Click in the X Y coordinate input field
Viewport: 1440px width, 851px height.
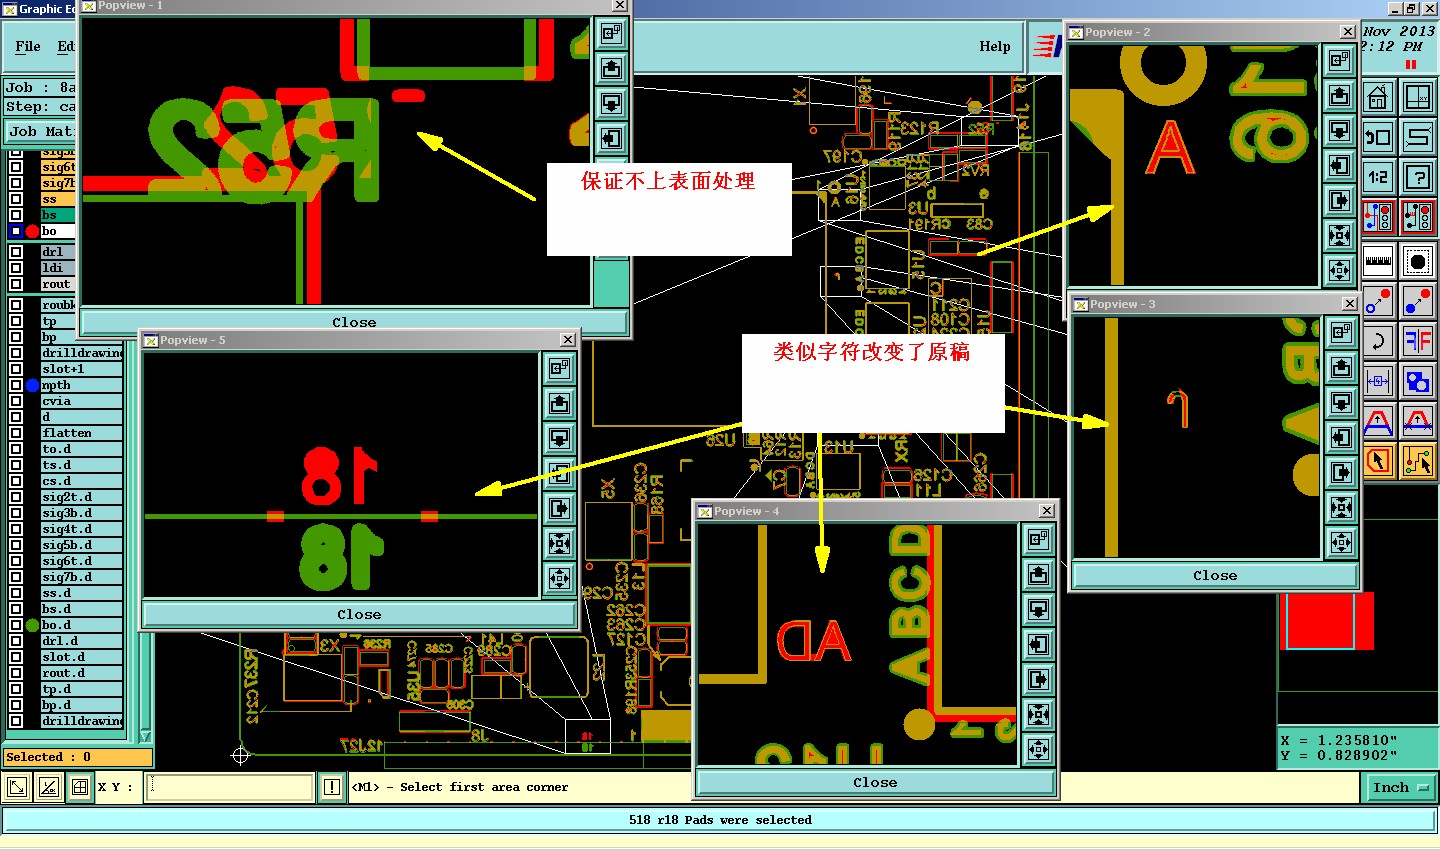[x=230, y=787]
